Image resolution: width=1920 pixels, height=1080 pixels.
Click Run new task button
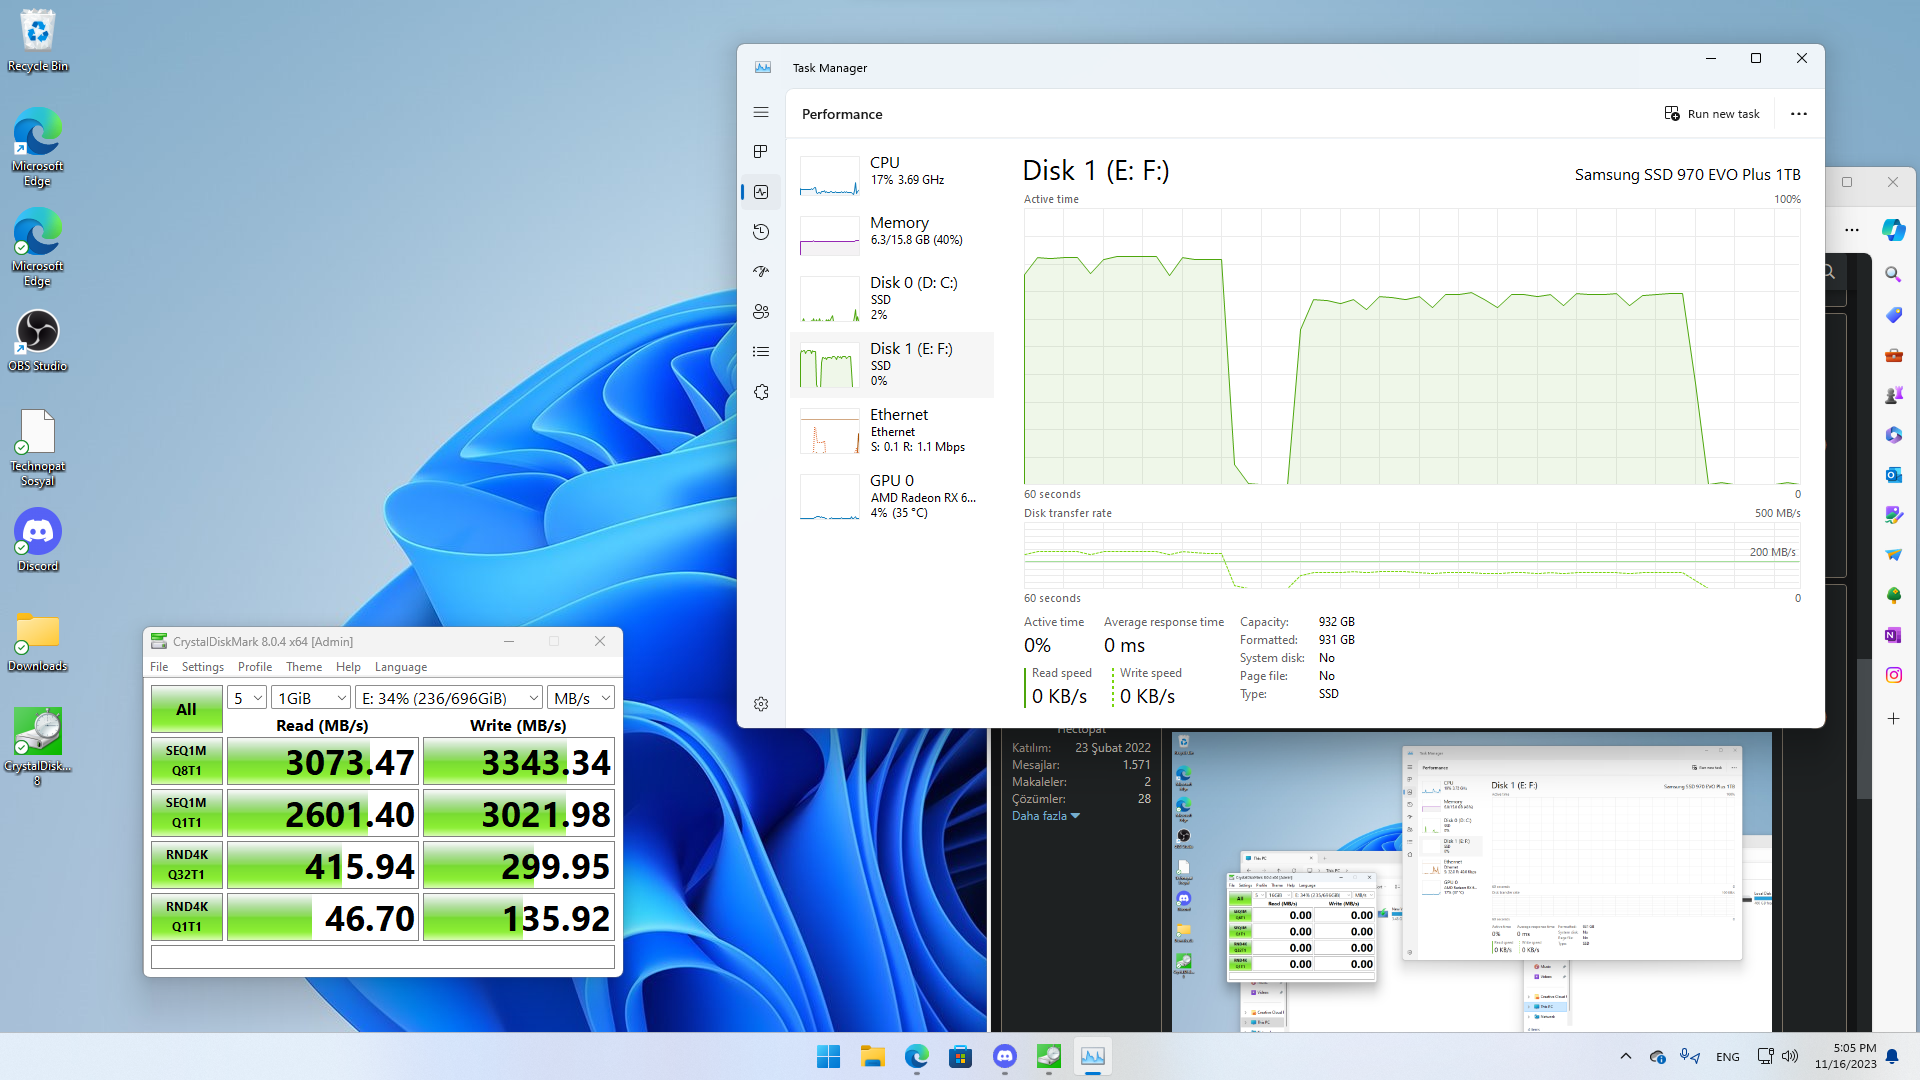(x=1712, y=114)
